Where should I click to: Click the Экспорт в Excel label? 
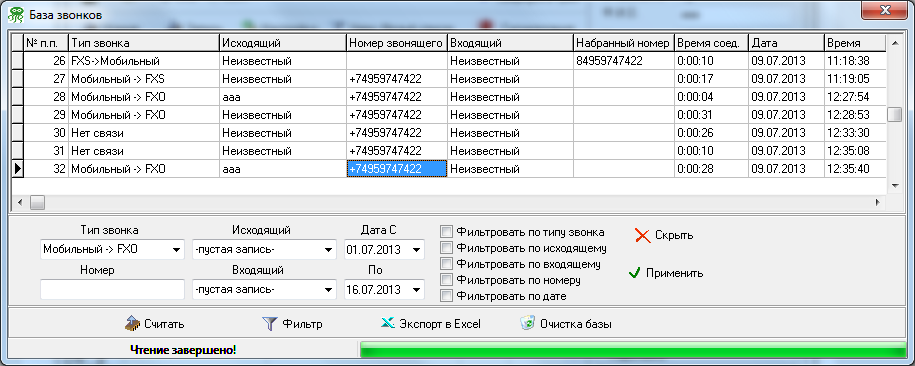(440, 324)
